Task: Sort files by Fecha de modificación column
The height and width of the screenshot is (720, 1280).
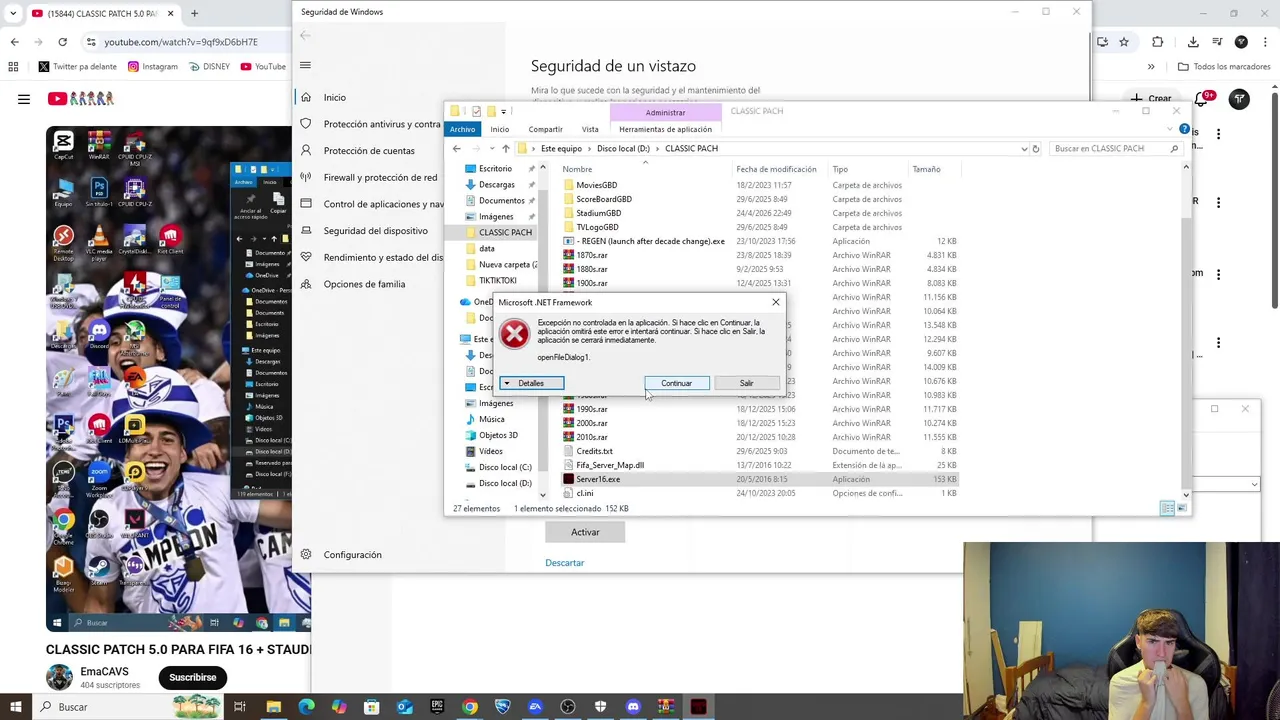Action: click(776, 169)
